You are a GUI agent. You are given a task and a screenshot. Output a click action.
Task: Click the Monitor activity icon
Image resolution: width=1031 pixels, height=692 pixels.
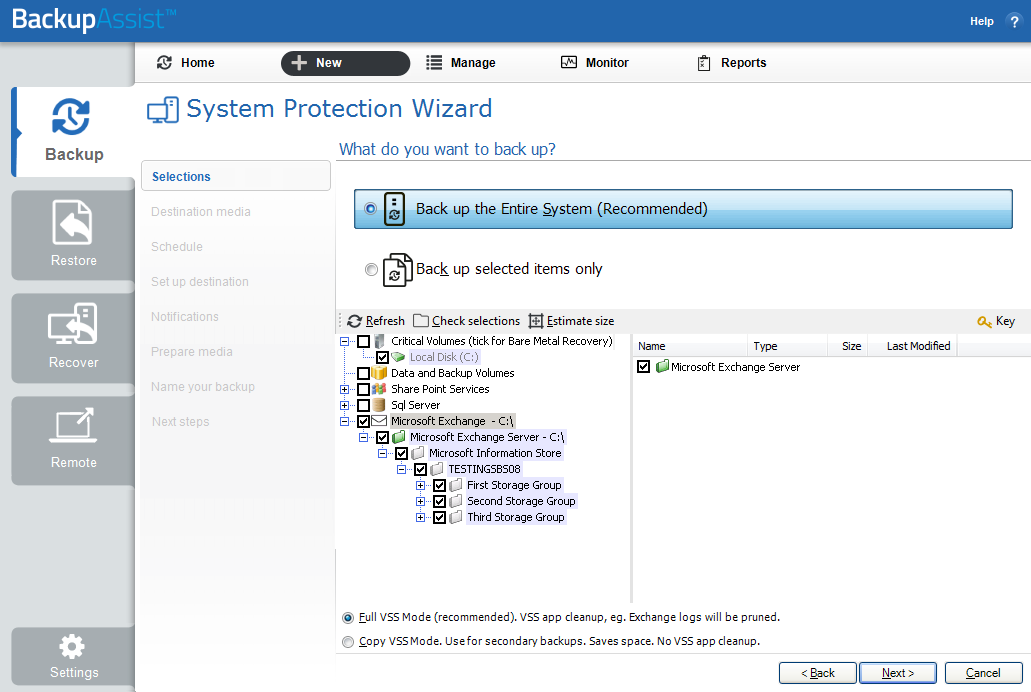(569, 62)
